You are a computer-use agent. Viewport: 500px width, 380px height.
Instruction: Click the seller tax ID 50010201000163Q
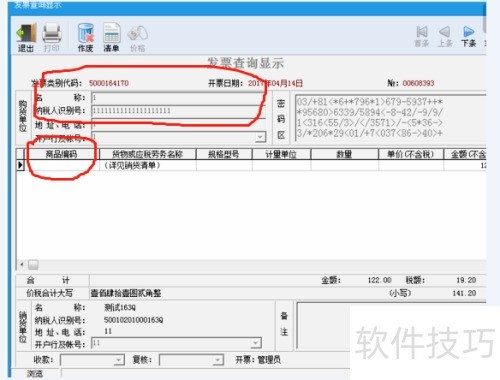(x=133, y=320)
